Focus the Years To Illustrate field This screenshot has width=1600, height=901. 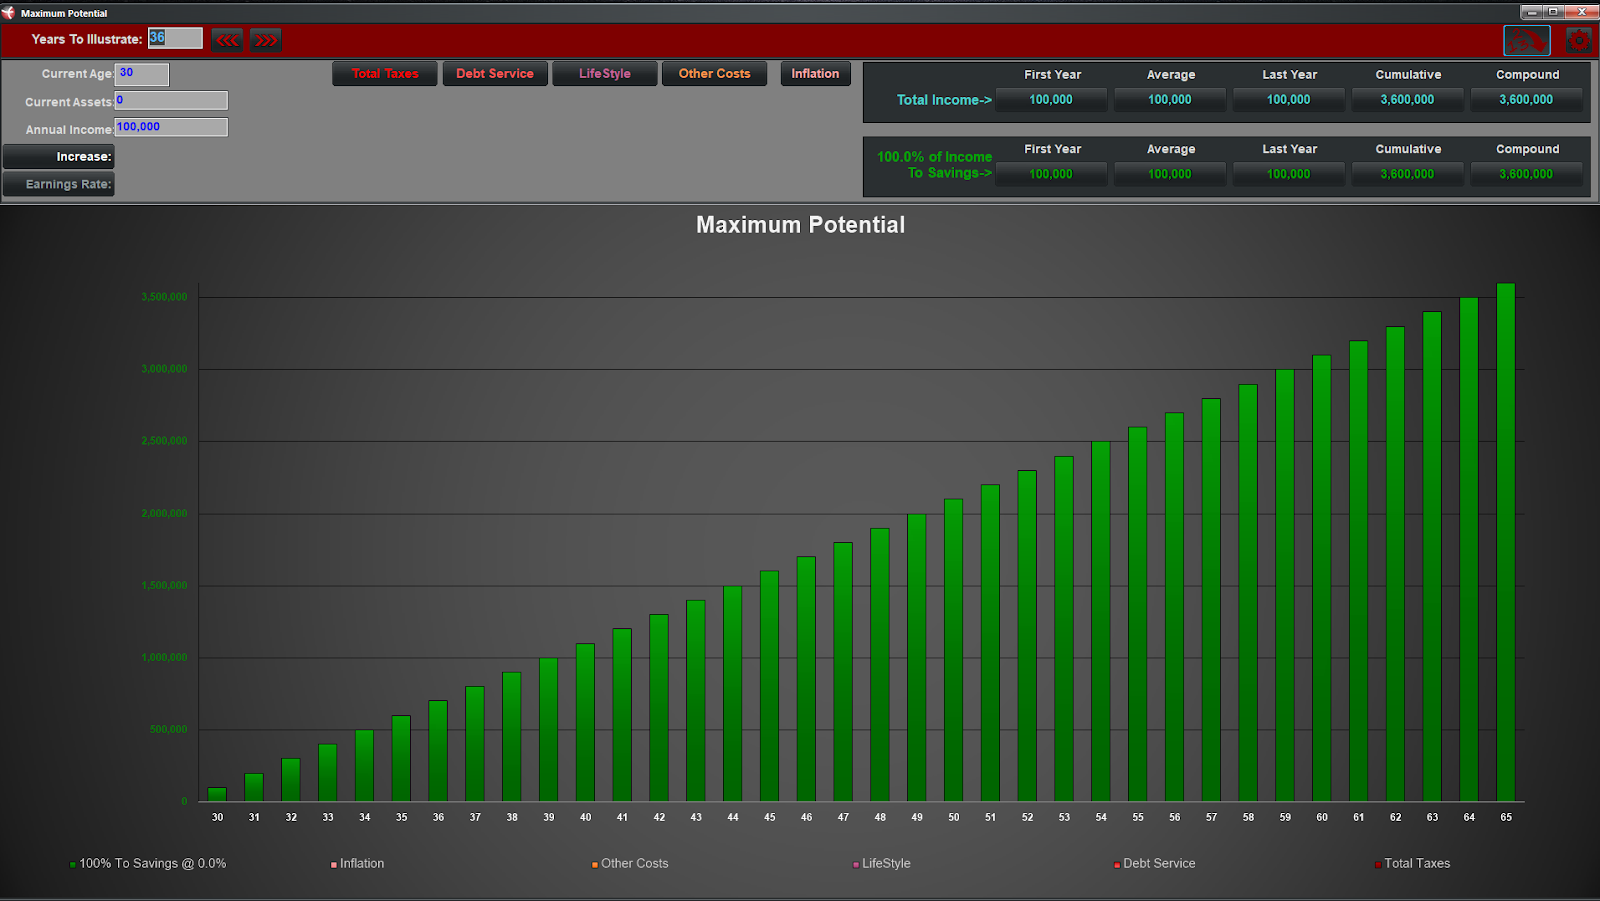(175, 38)
